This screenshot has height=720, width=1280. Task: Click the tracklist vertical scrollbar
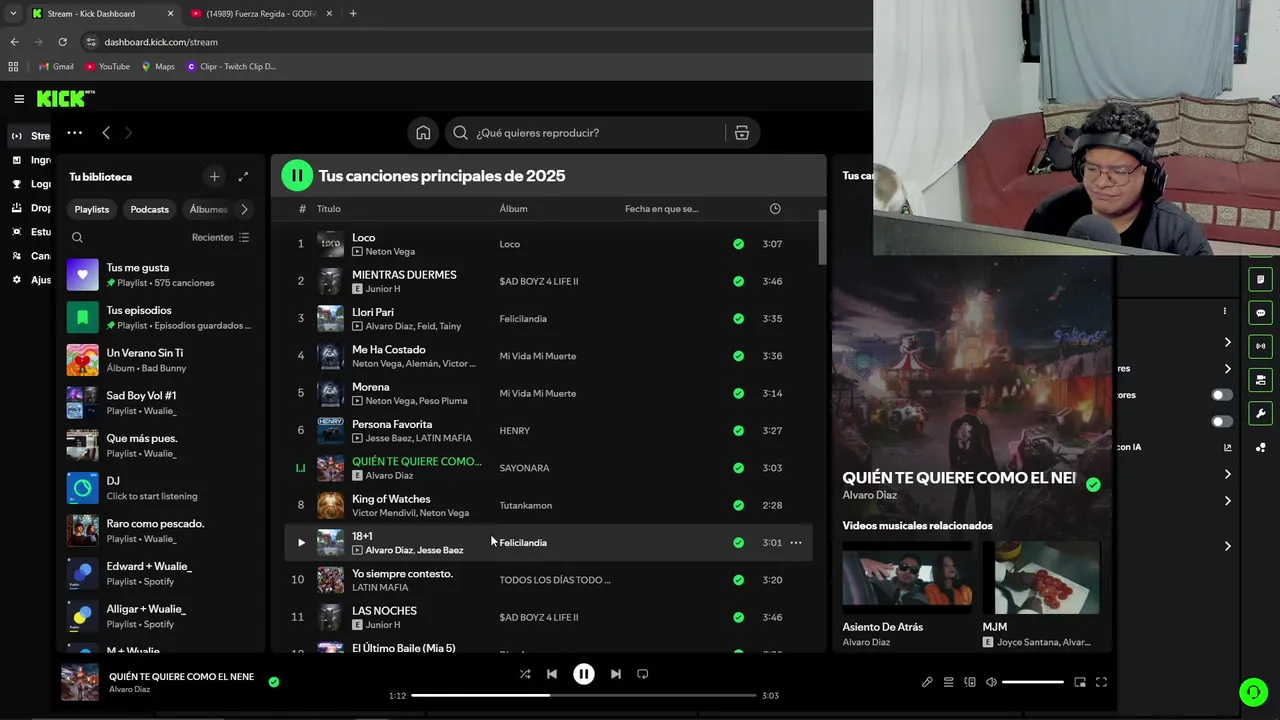(822, 238)
